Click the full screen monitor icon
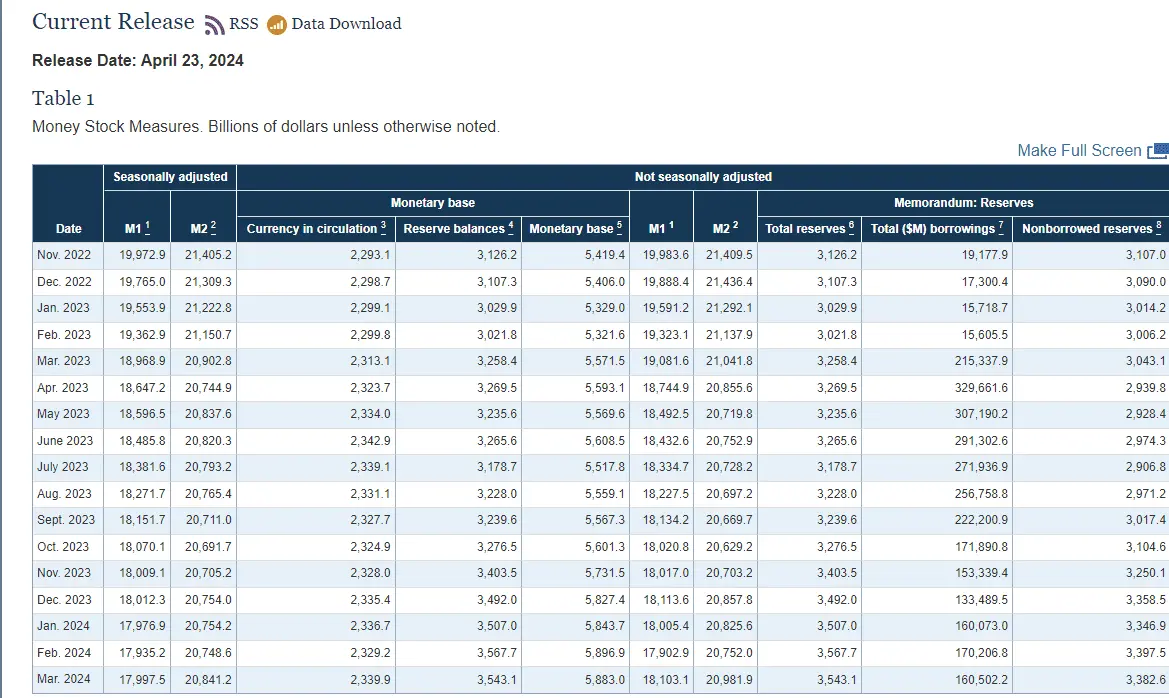The height and width of the screenshot is (698, 1169). tap(1157, 151)
